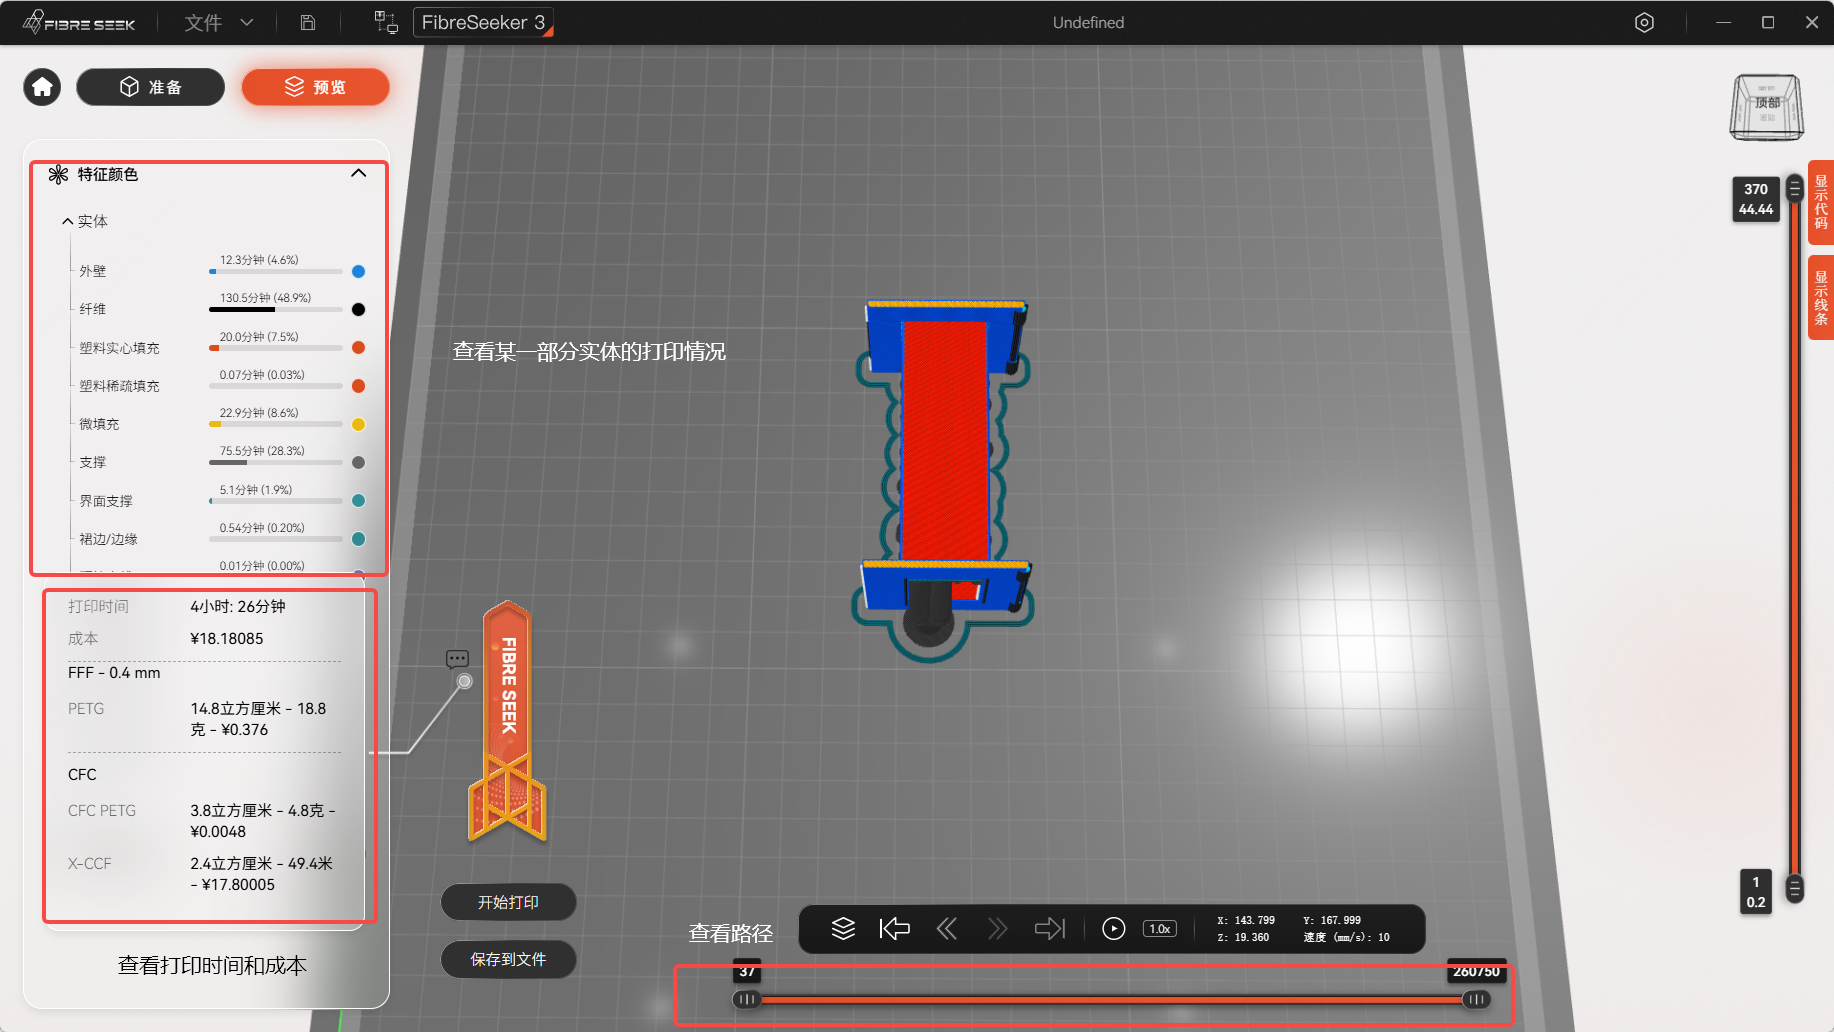Step backward with double-left arrows

(x=946, y=929)
